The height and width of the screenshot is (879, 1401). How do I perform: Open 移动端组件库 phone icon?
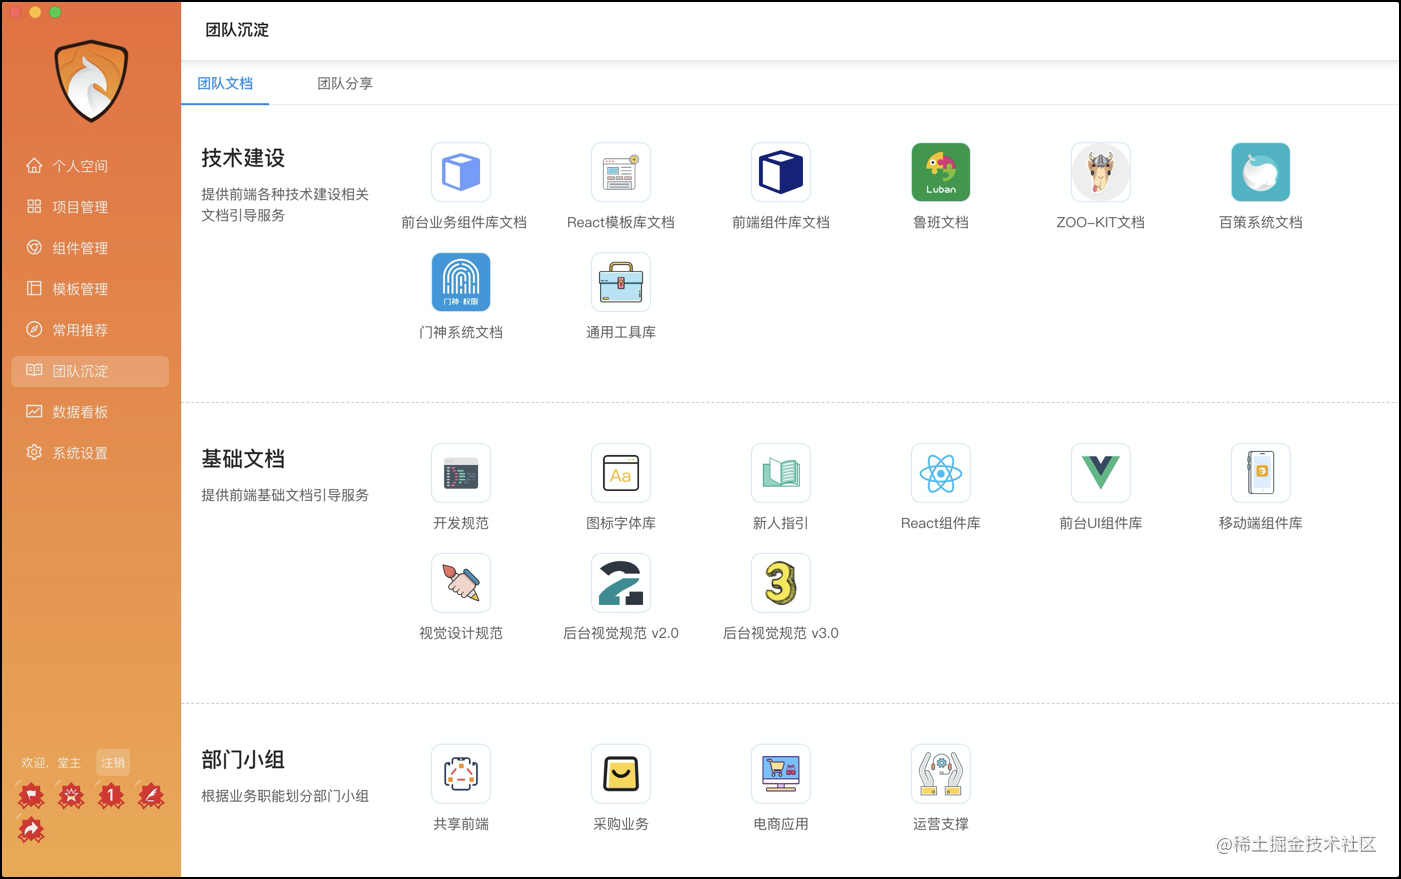pyautogui.click(x=1261, y=473)
